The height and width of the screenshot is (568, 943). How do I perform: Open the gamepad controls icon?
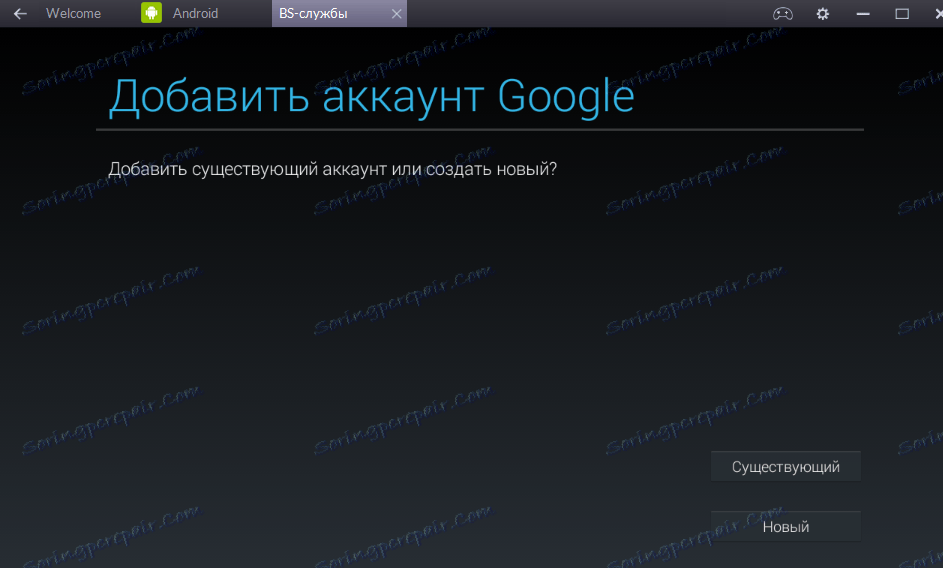[x=782, y=13]
